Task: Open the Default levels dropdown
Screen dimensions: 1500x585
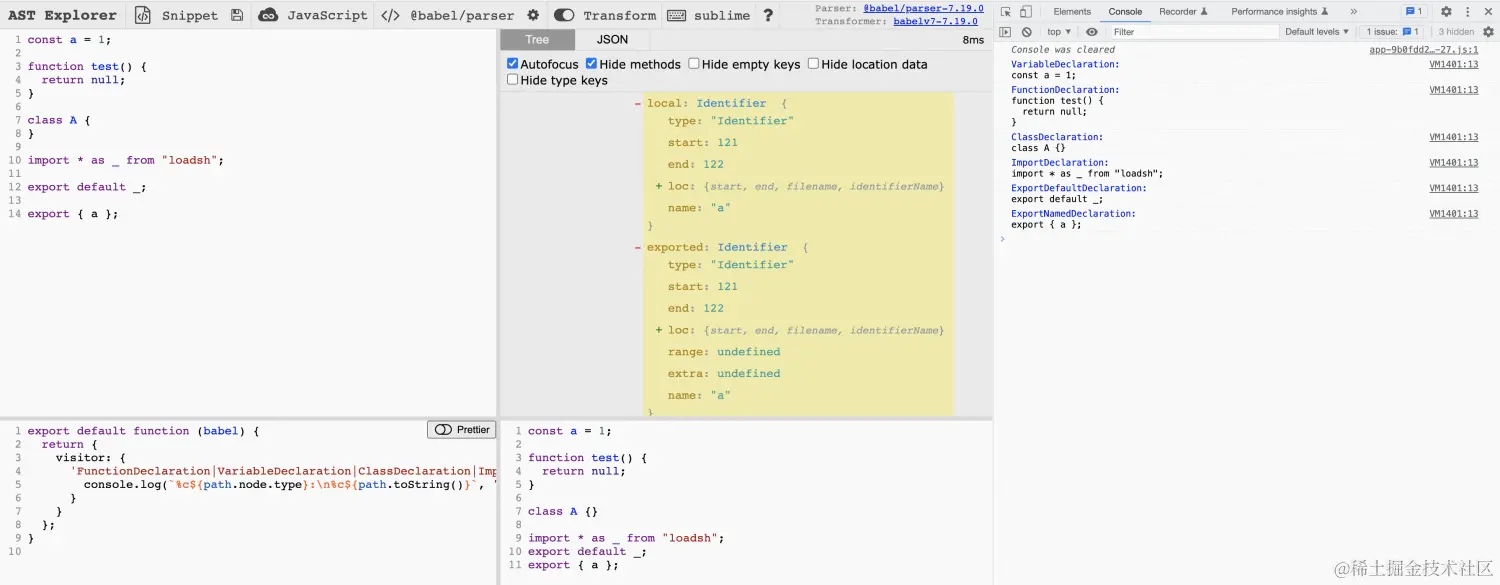Action: (x=1317, y=32)
